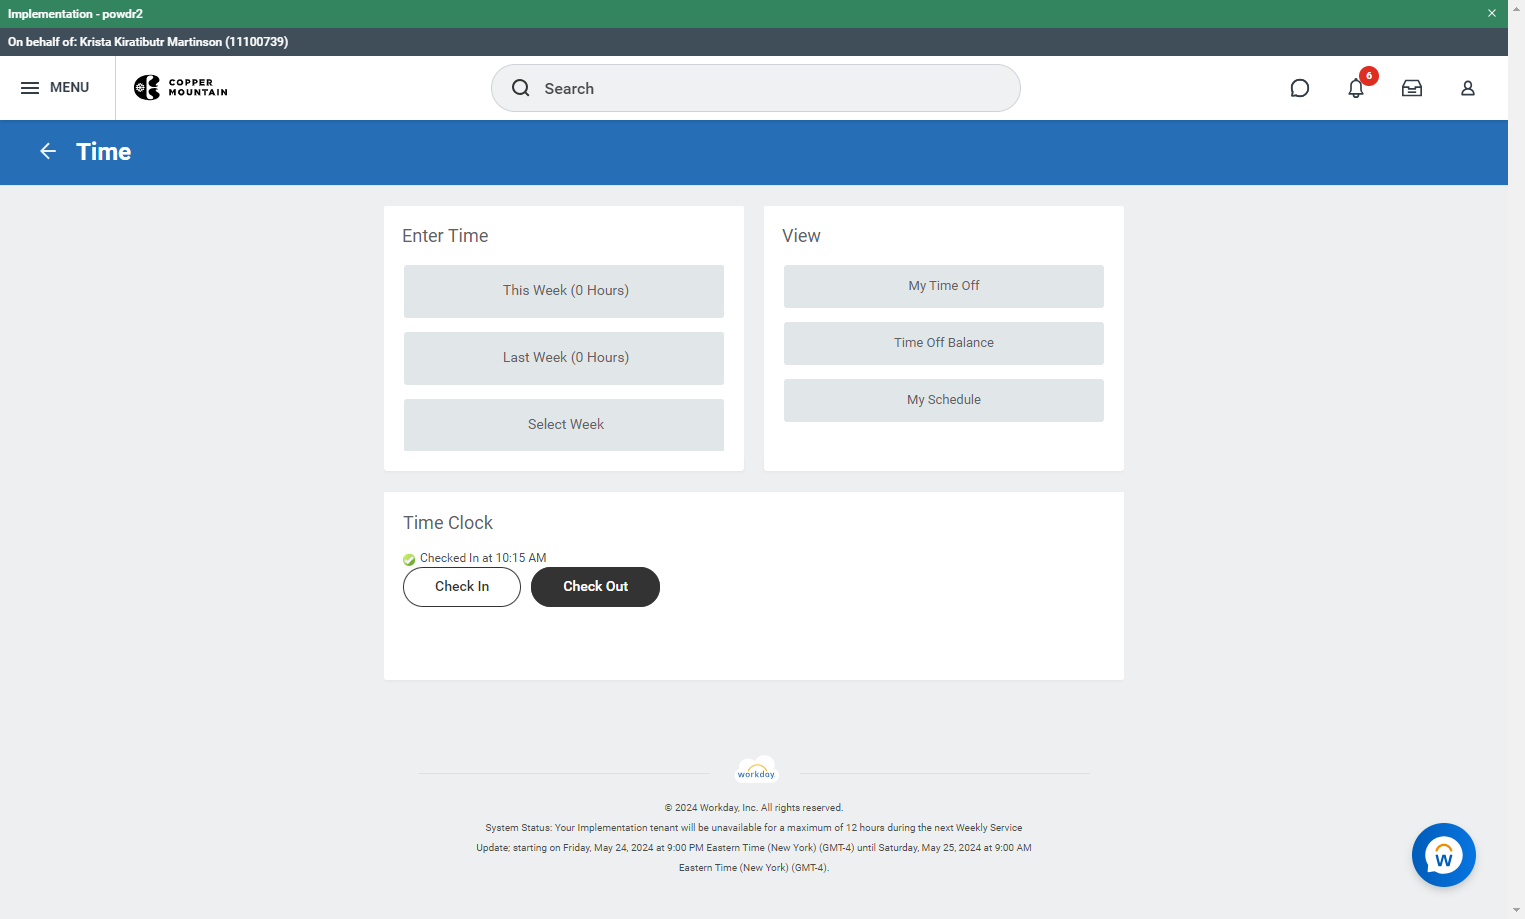This screenshot has width=1525, height=919.
Task: View Time Off Balance
Action: pyautogui.click(x=944, y=343)
